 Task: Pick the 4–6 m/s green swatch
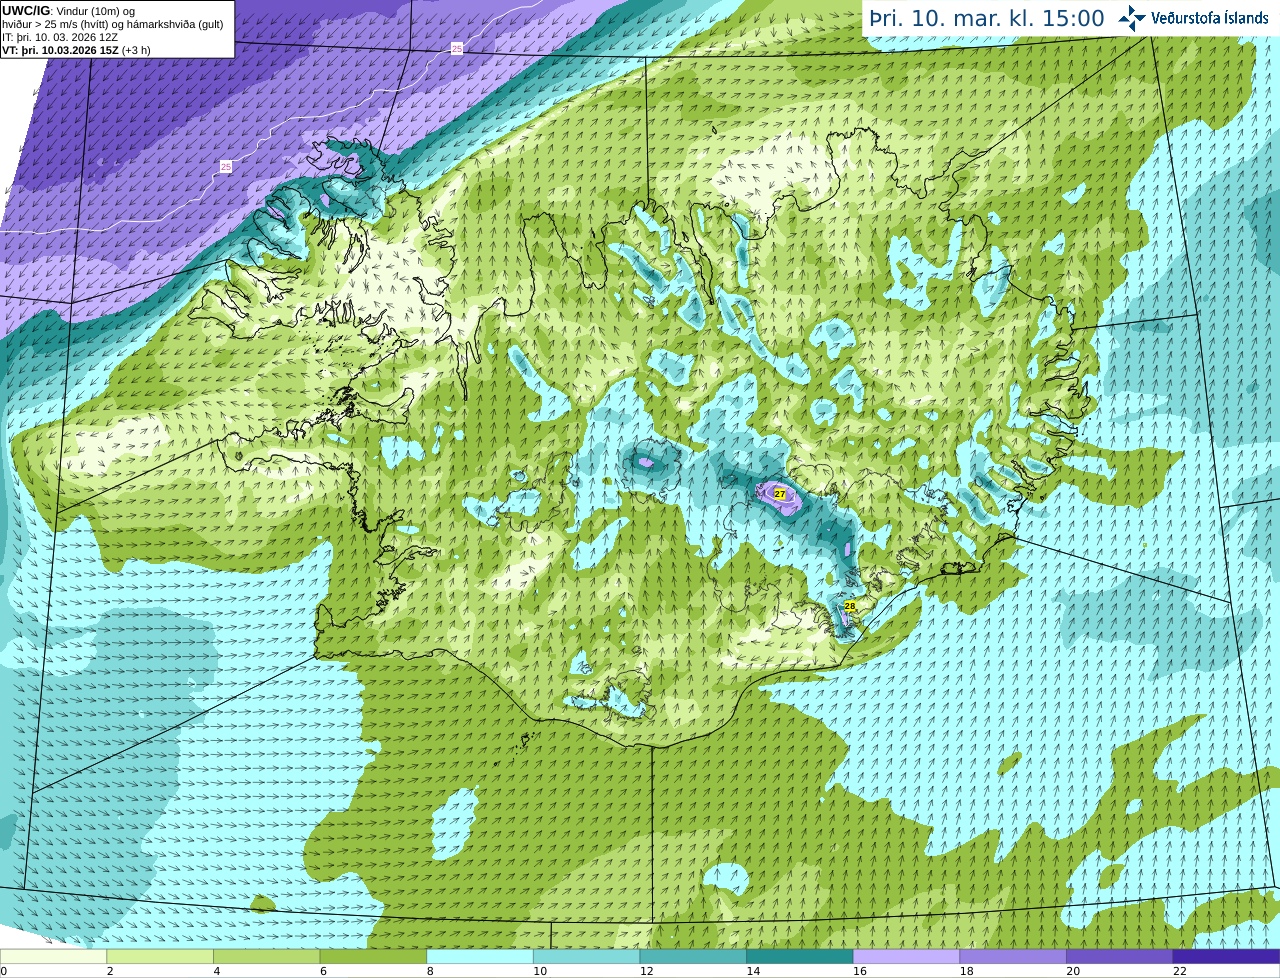pyautogui.click(x=266, y=956)
